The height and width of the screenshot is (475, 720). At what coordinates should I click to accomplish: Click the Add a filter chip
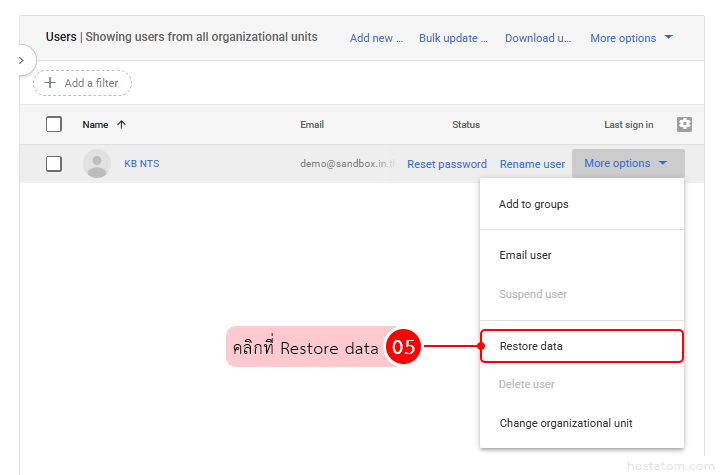pyautogui.click(x=82, y=83)
